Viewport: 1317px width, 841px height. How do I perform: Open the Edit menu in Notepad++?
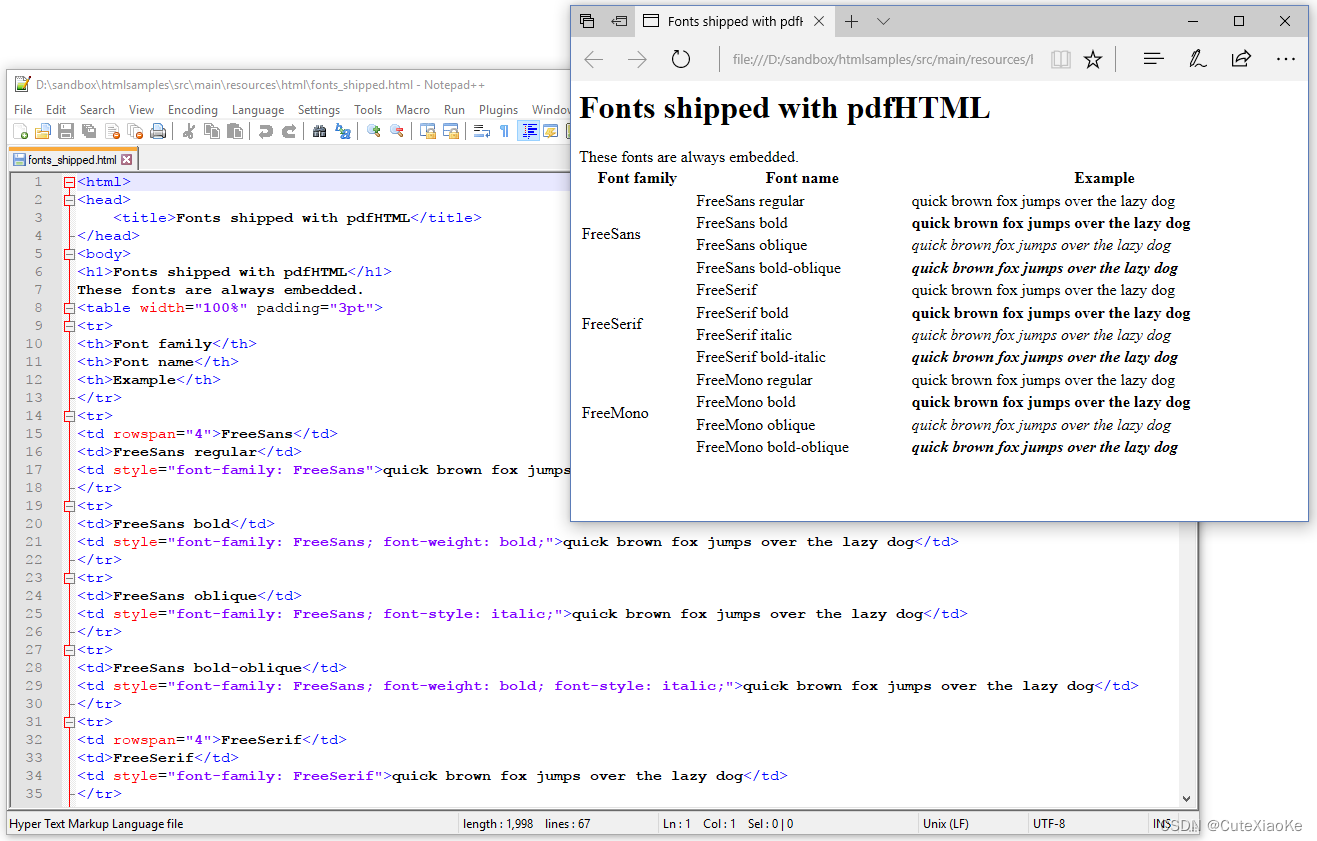click(x=56, y=110)
